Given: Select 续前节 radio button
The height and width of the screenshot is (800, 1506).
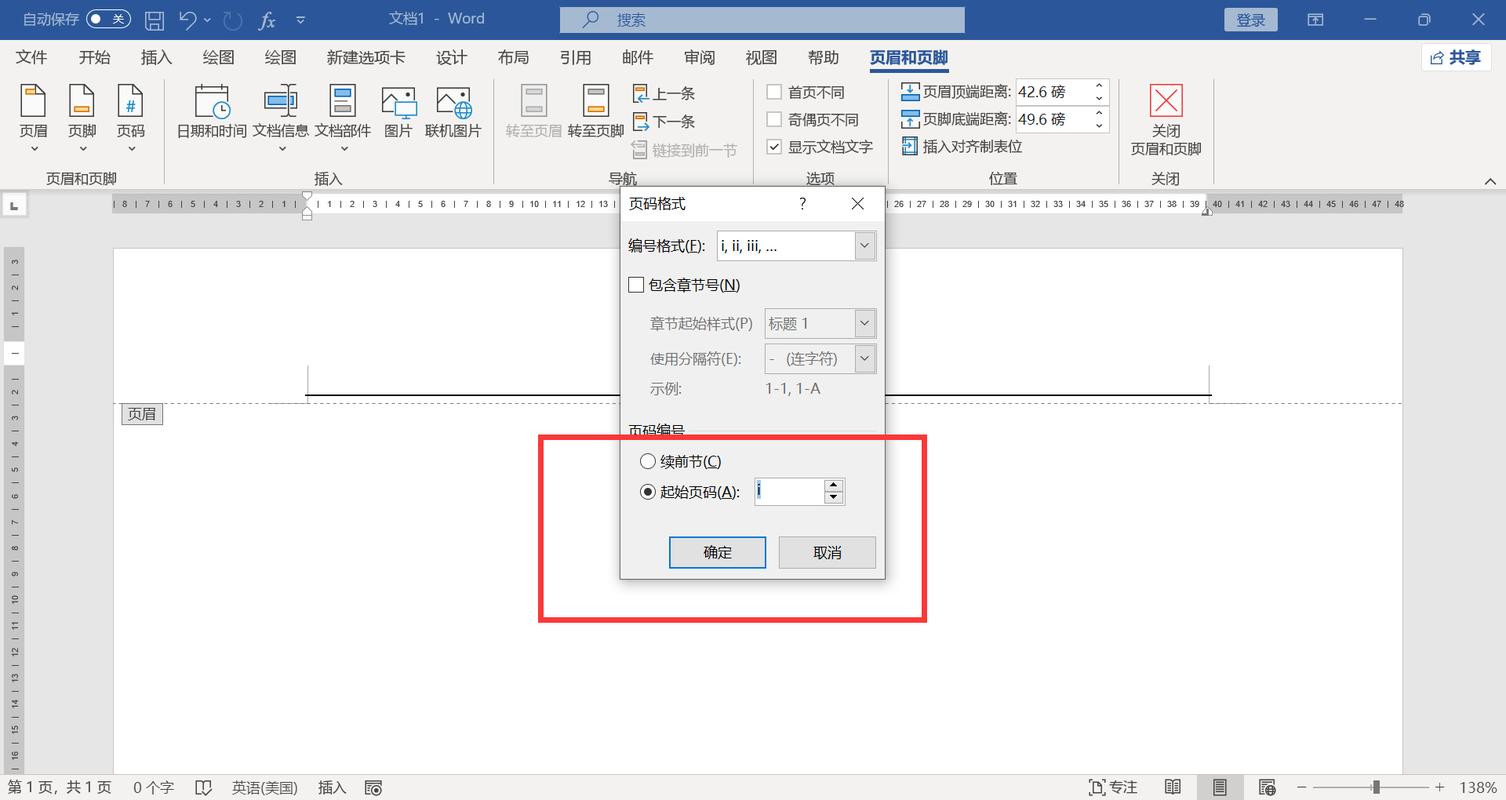Looking at the screenshot, I should point(648,461).
